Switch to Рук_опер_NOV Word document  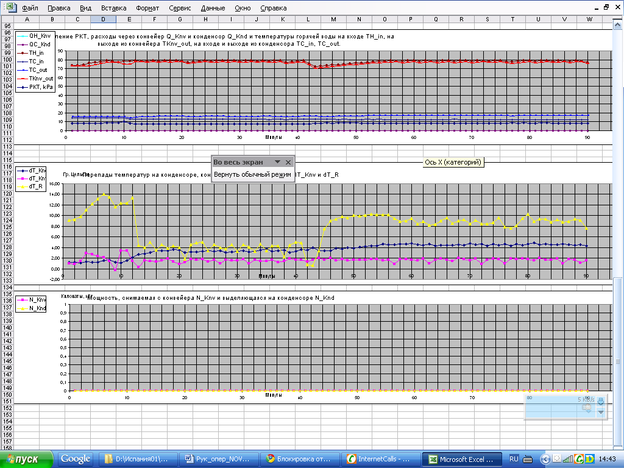point(218,459)
